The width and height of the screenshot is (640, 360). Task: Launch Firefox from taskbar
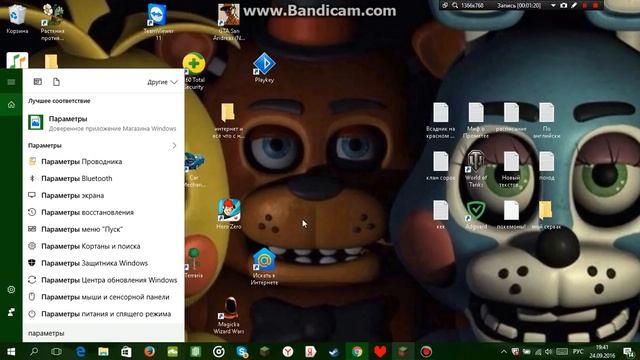coord(149,351)
